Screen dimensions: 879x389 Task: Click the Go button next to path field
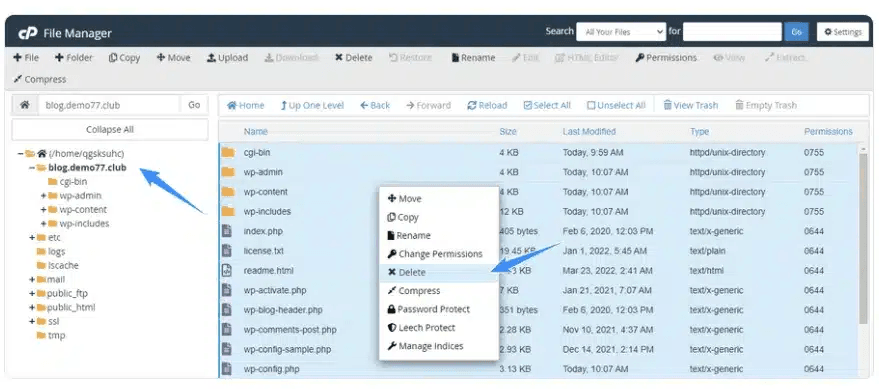[x=194, y=105]
